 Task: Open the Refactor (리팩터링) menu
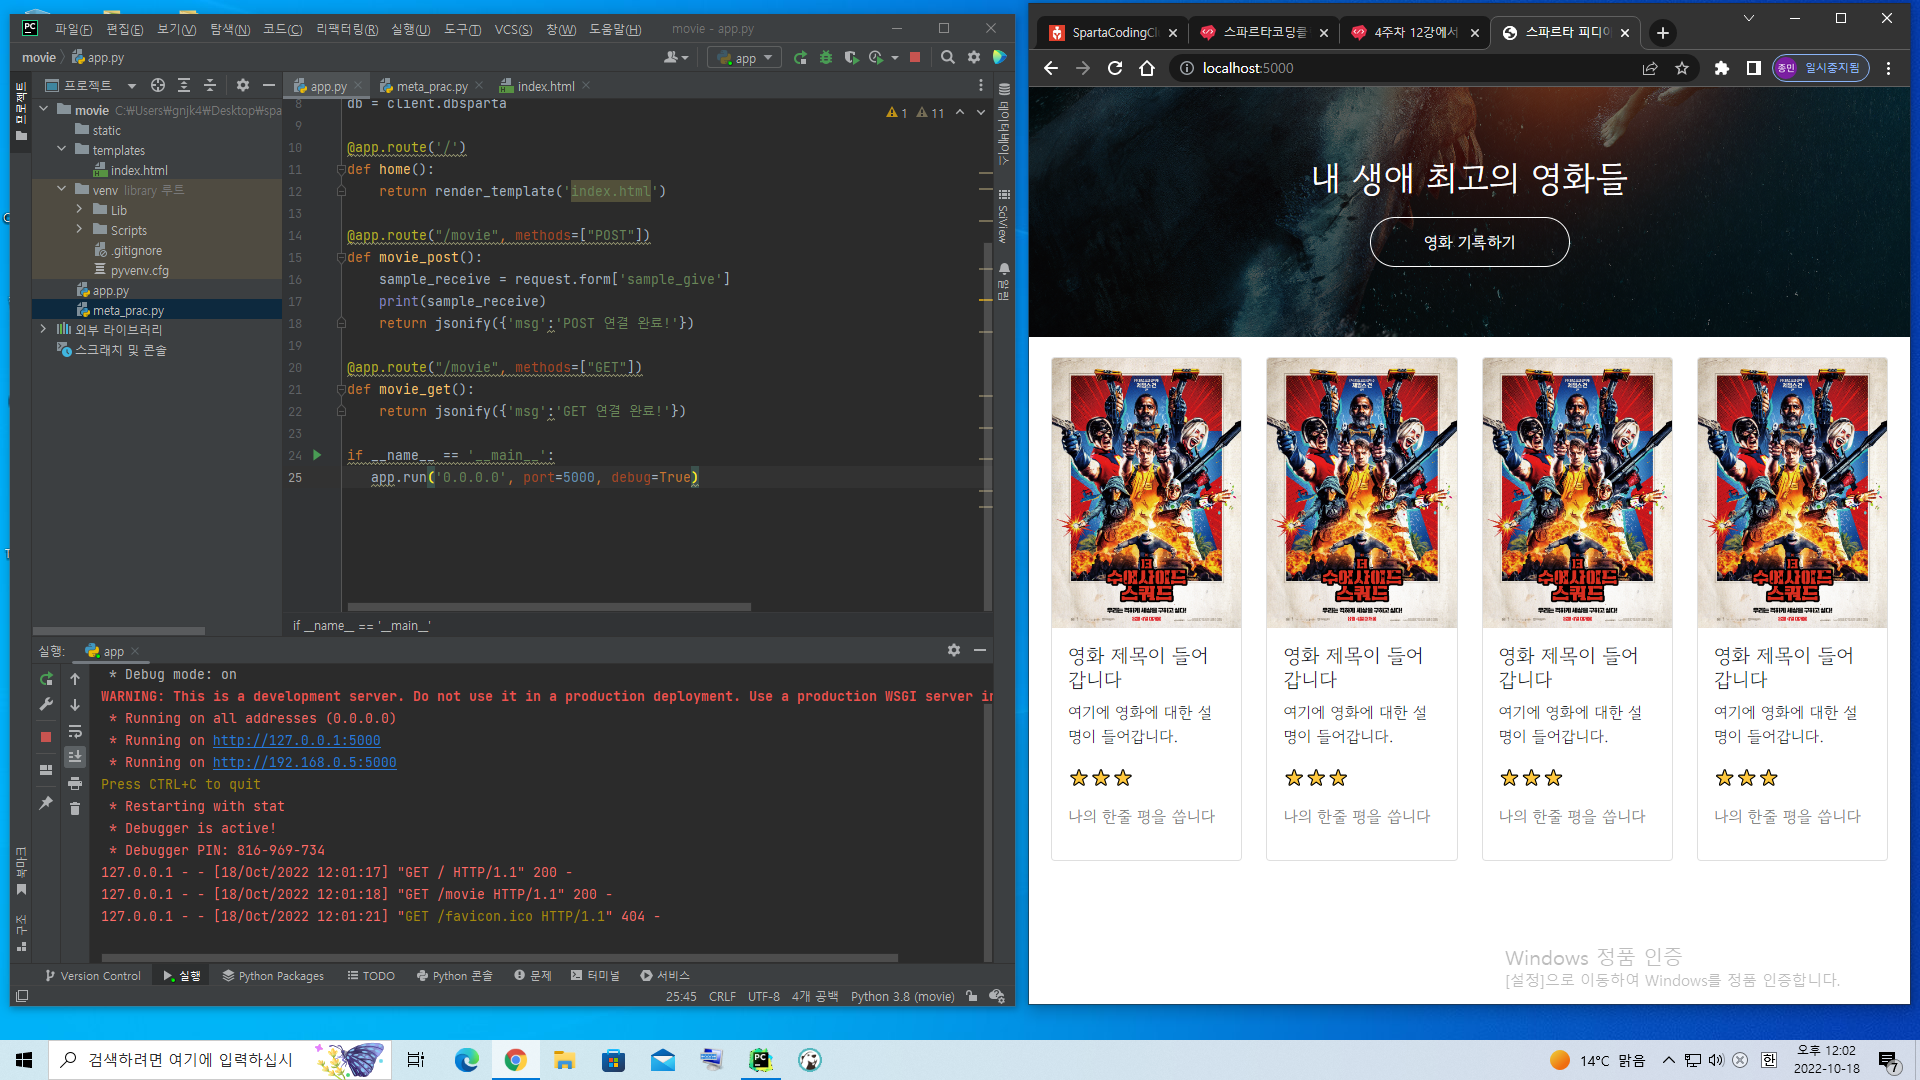tap(346, 29)
